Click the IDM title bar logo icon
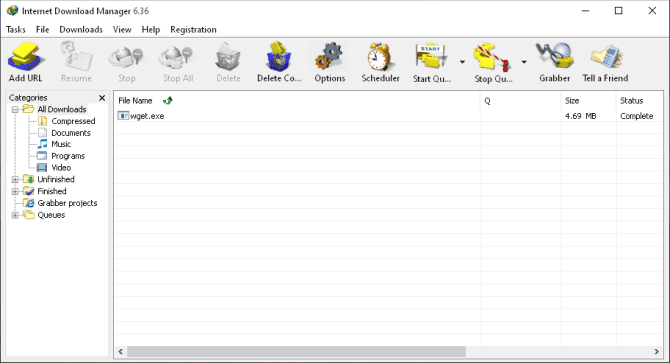Viewport: 670px width, 363px height. pos(12,11)
